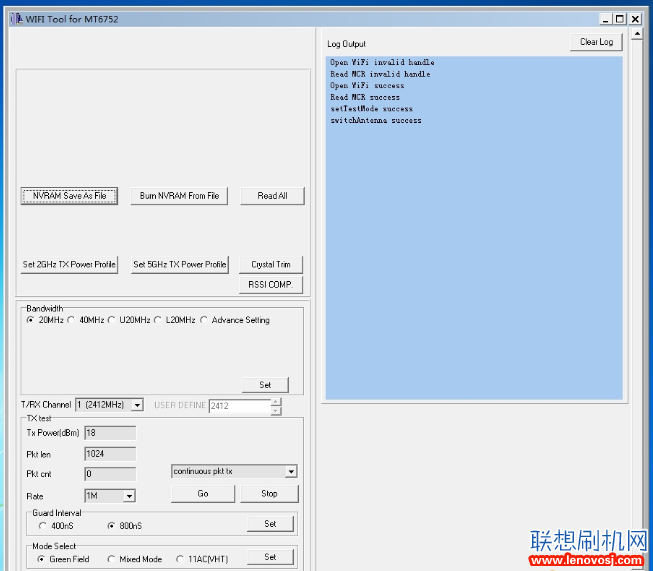Screen dimensions: 653x571
Task: Open the Rate dropdown
Action: (x=130, y=496)
